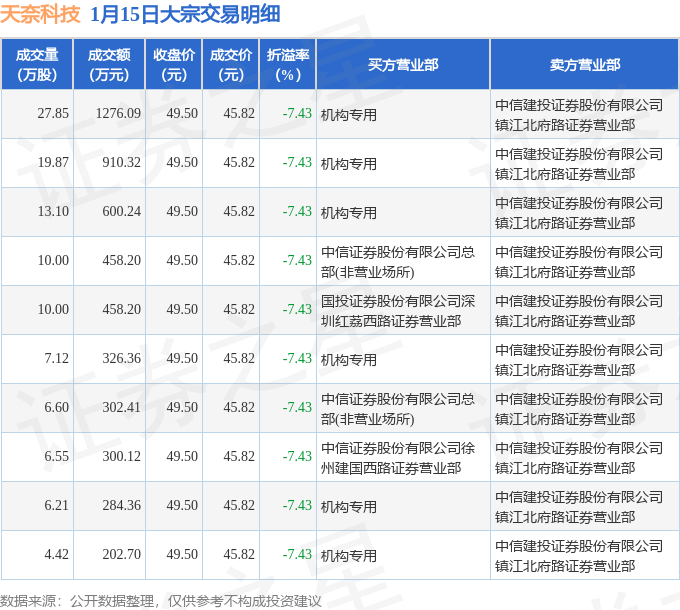Select -7.43 discount rate in the 326.36 row
This screenshot has height=610, width=680.
297,359
